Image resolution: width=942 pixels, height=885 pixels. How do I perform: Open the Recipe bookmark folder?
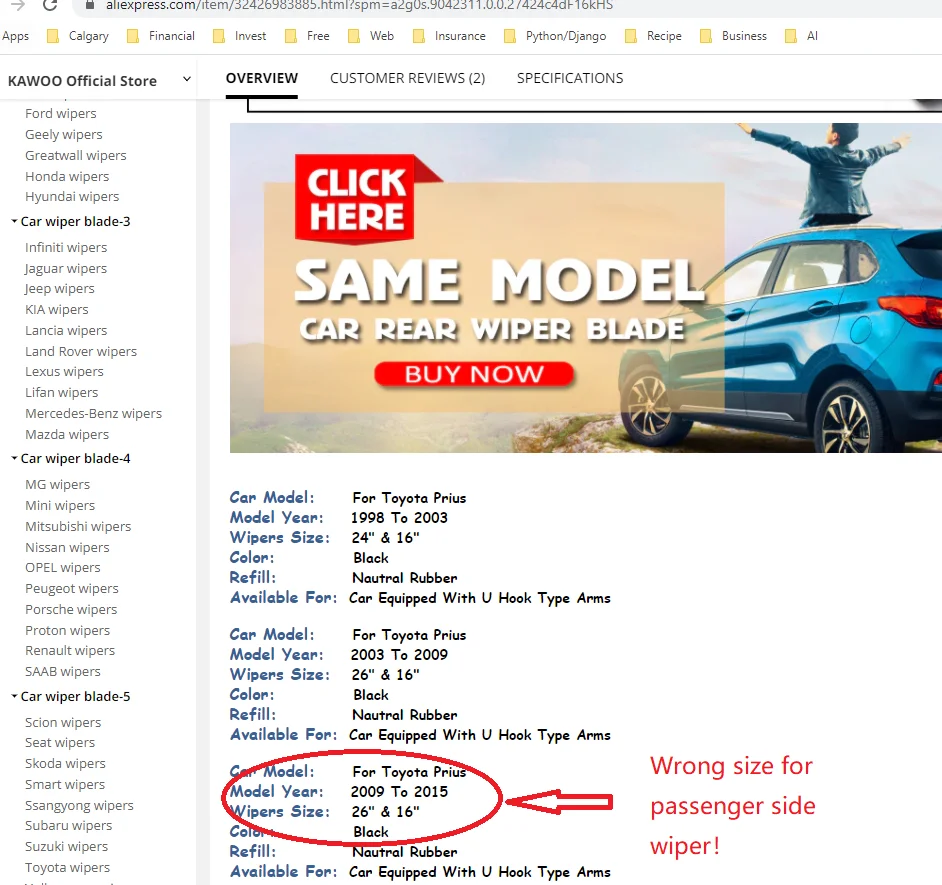tap(654, 36)
